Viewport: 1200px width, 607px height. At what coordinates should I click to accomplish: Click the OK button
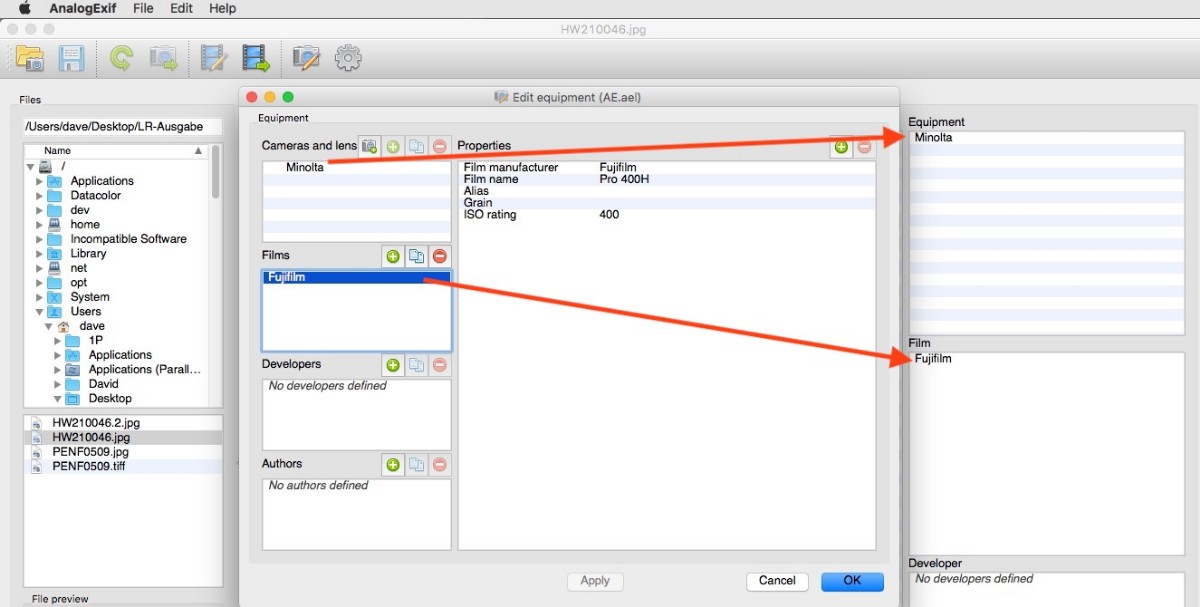pos(852,581)
